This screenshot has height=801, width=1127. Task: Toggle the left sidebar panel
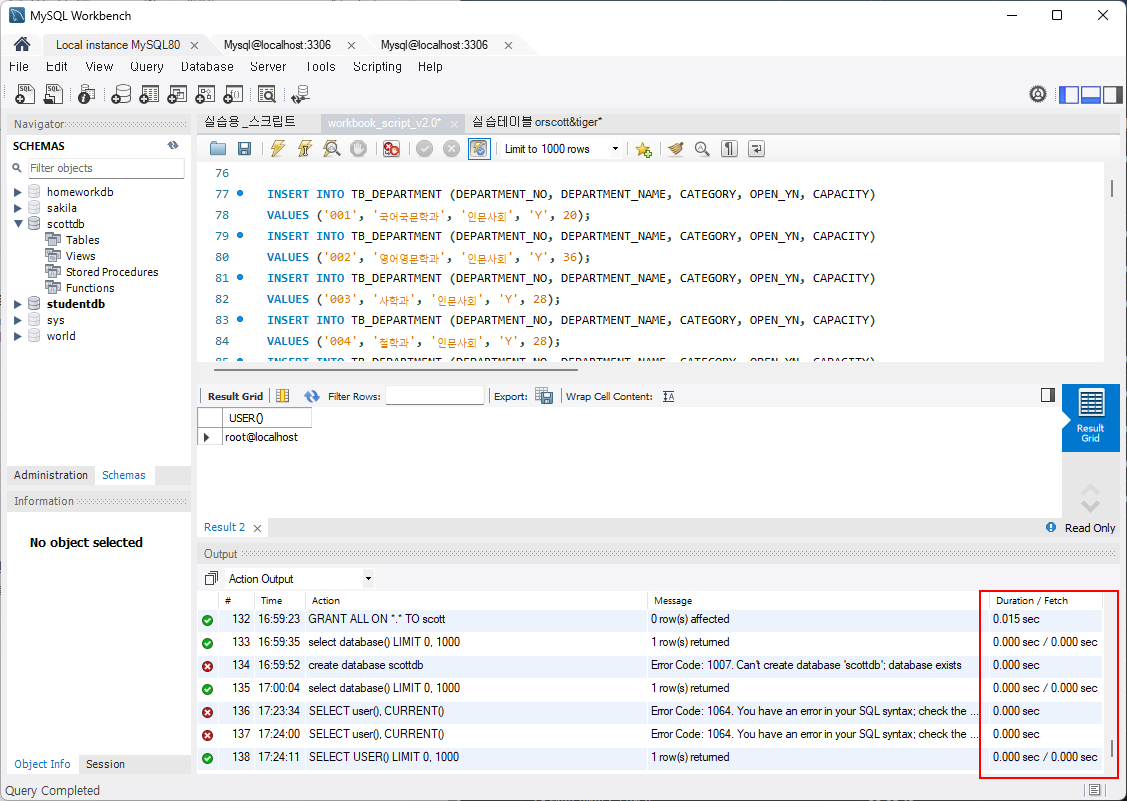(1069, 94)
